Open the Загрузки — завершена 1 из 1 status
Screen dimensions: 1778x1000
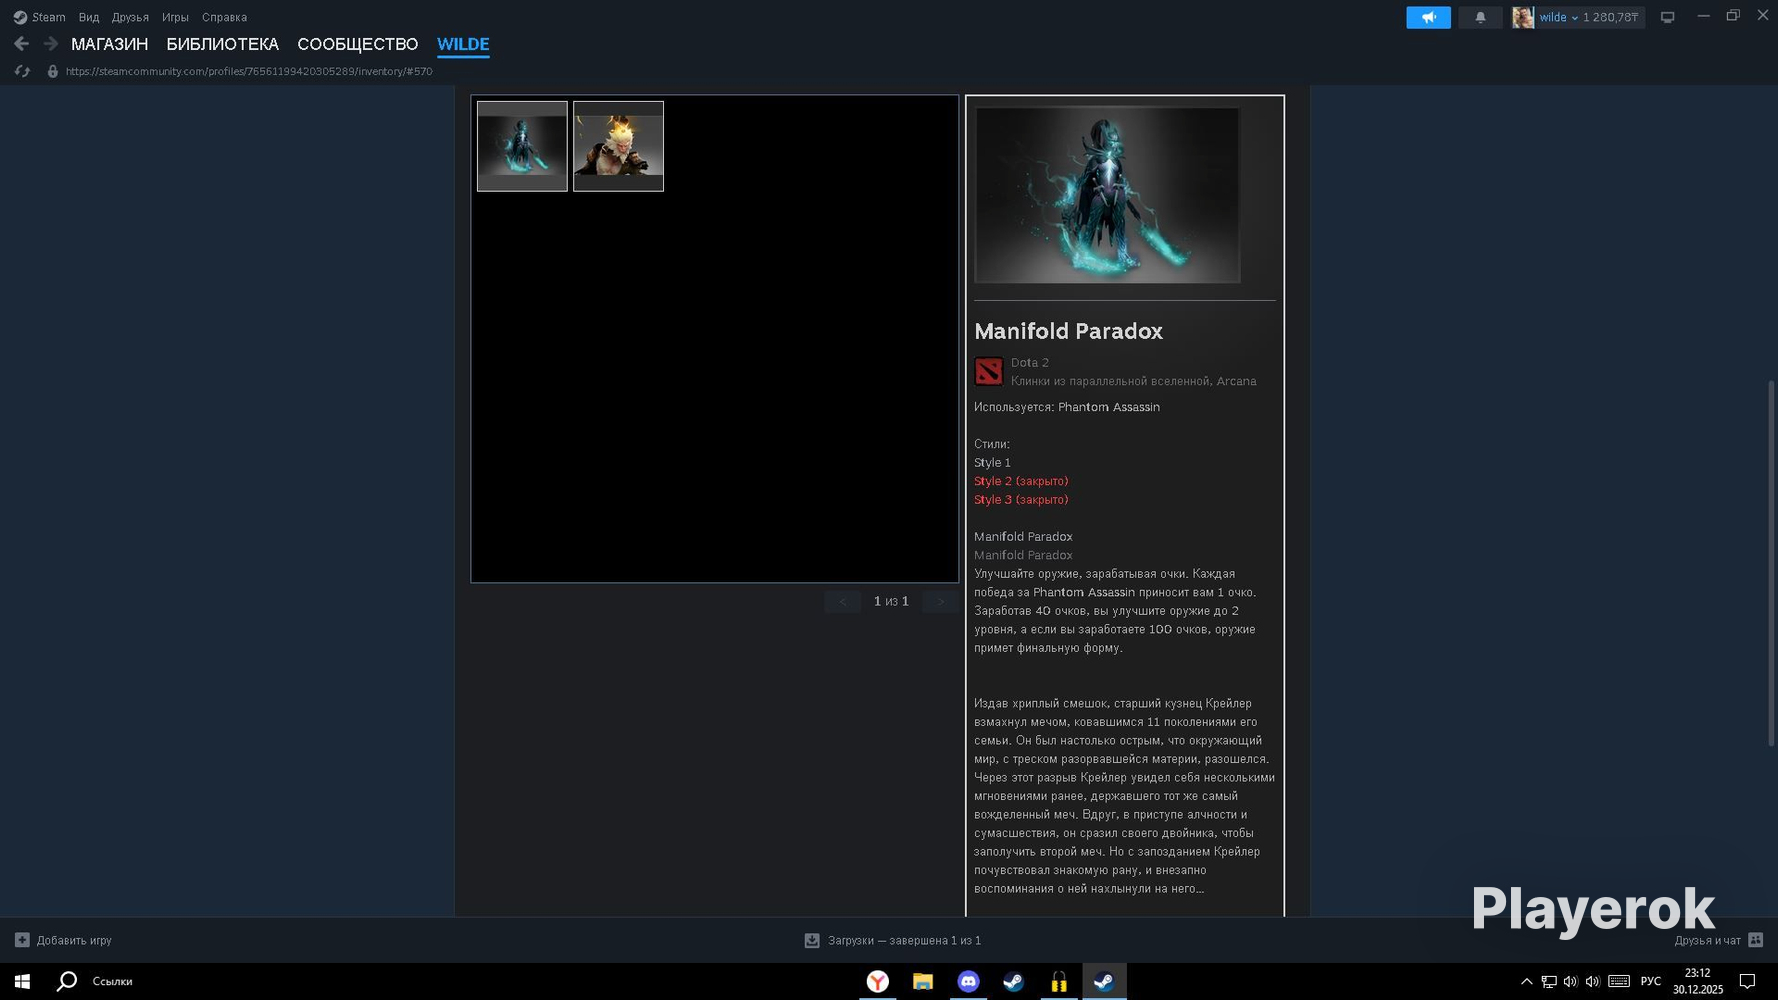pyautogui.click(x=904, y=940)
